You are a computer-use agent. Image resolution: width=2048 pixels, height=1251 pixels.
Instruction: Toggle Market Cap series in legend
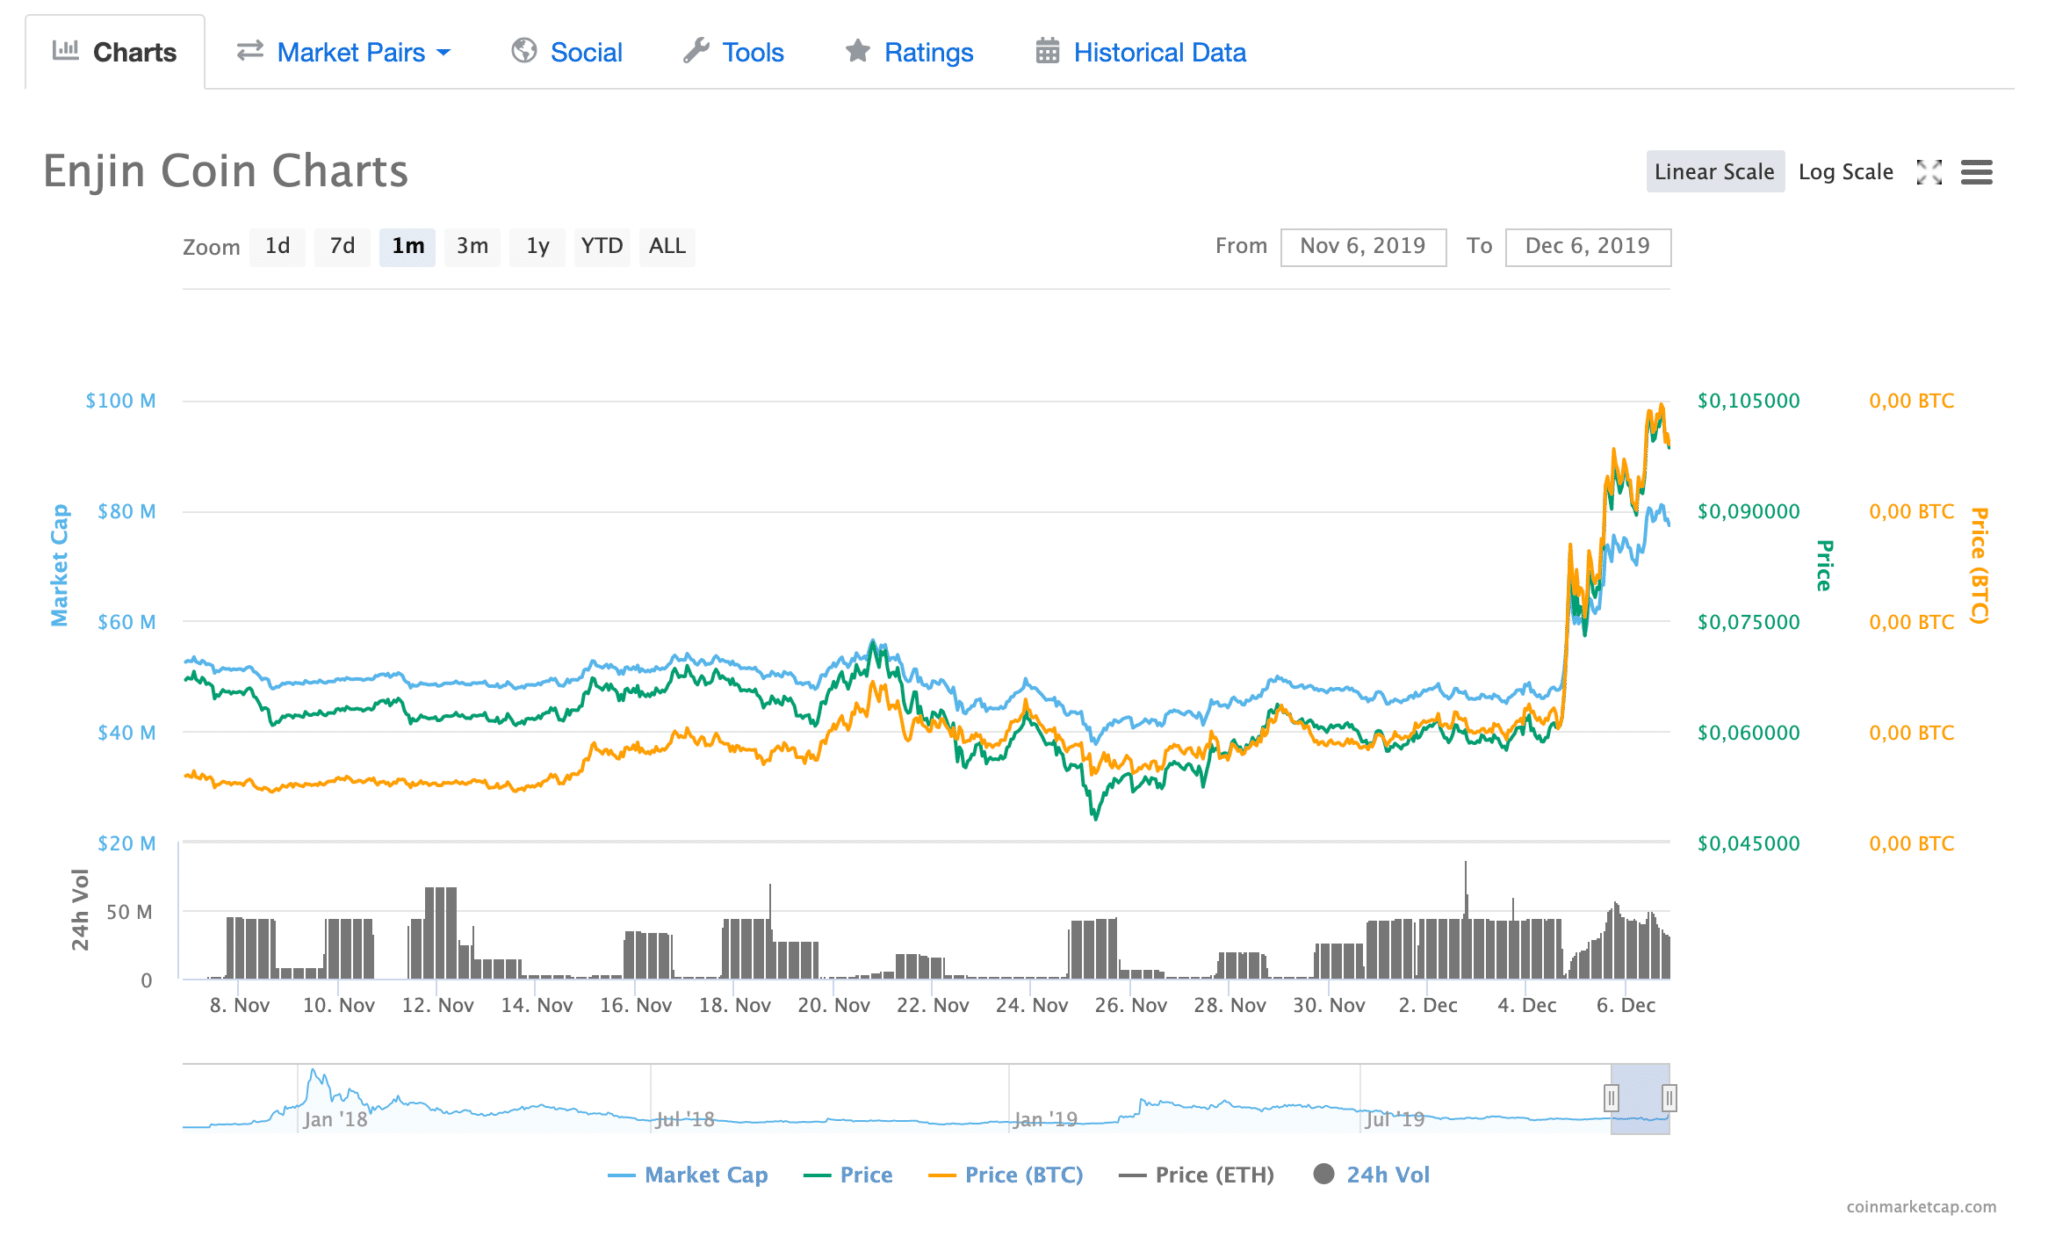[688, 1174]
